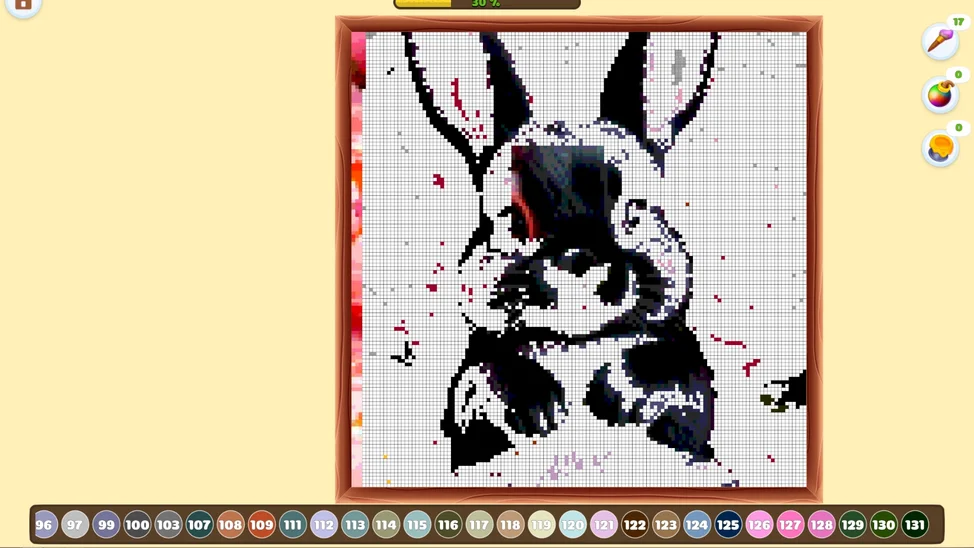The width and height of the screenshot is (974, 548).
Task: Select color number 116
Action: 448,525
